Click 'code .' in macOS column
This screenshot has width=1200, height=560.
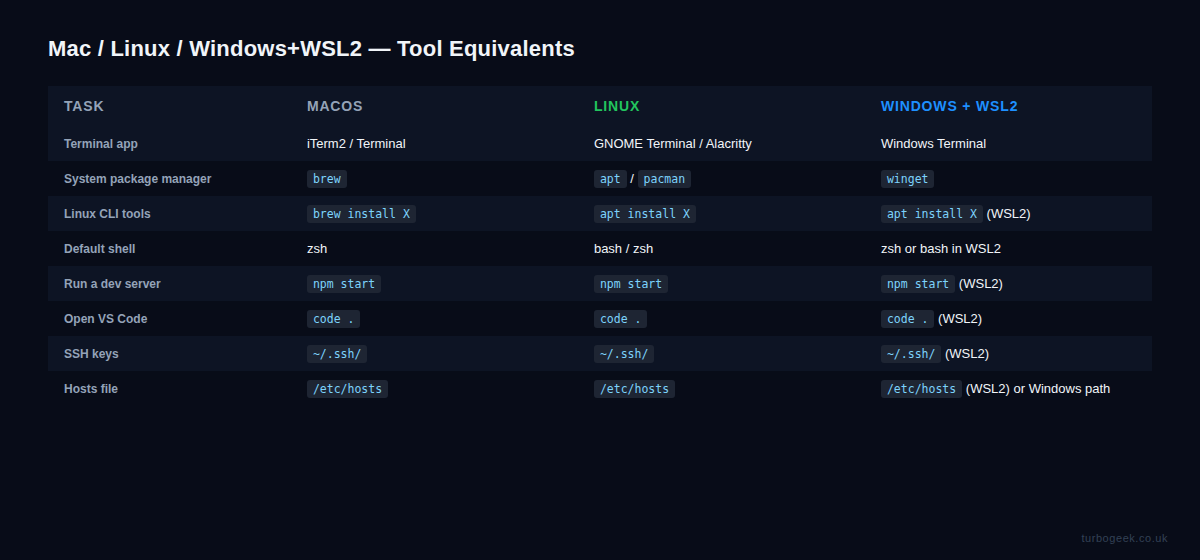pos(333,319)
